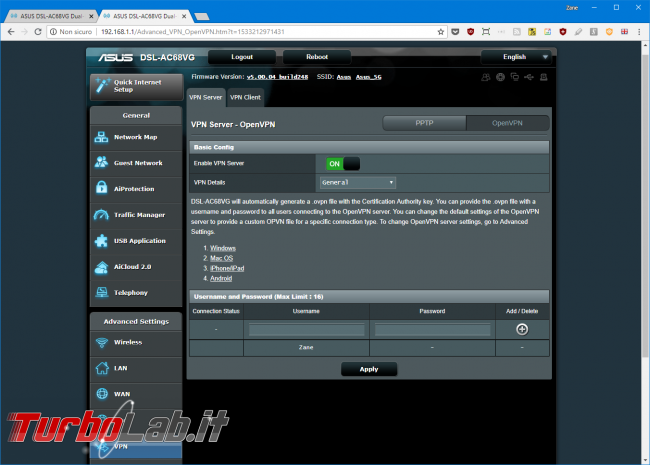The width and height of the screenshot is (650, 465).
Task: Open LAN settings from sidebar
Action: pos(136,368)
